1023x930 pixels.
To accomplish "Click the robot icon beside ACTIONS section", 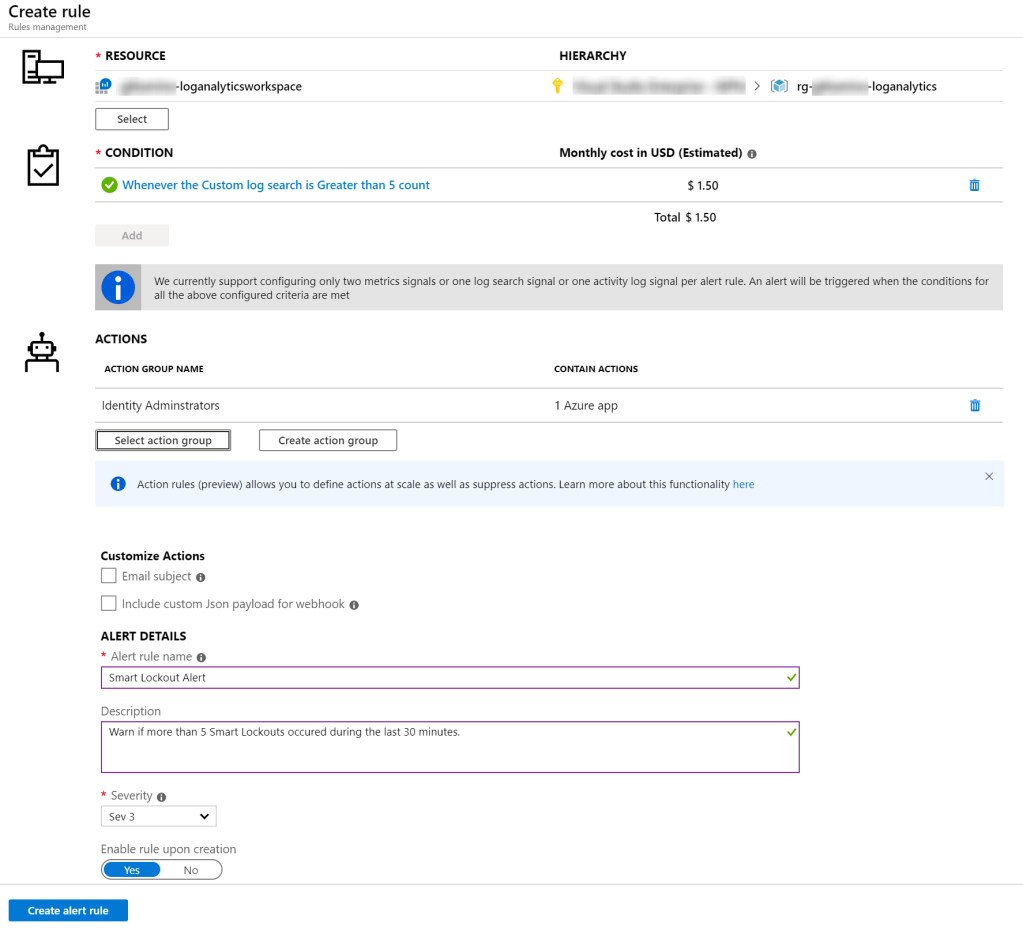I will [x=41, y=352].
